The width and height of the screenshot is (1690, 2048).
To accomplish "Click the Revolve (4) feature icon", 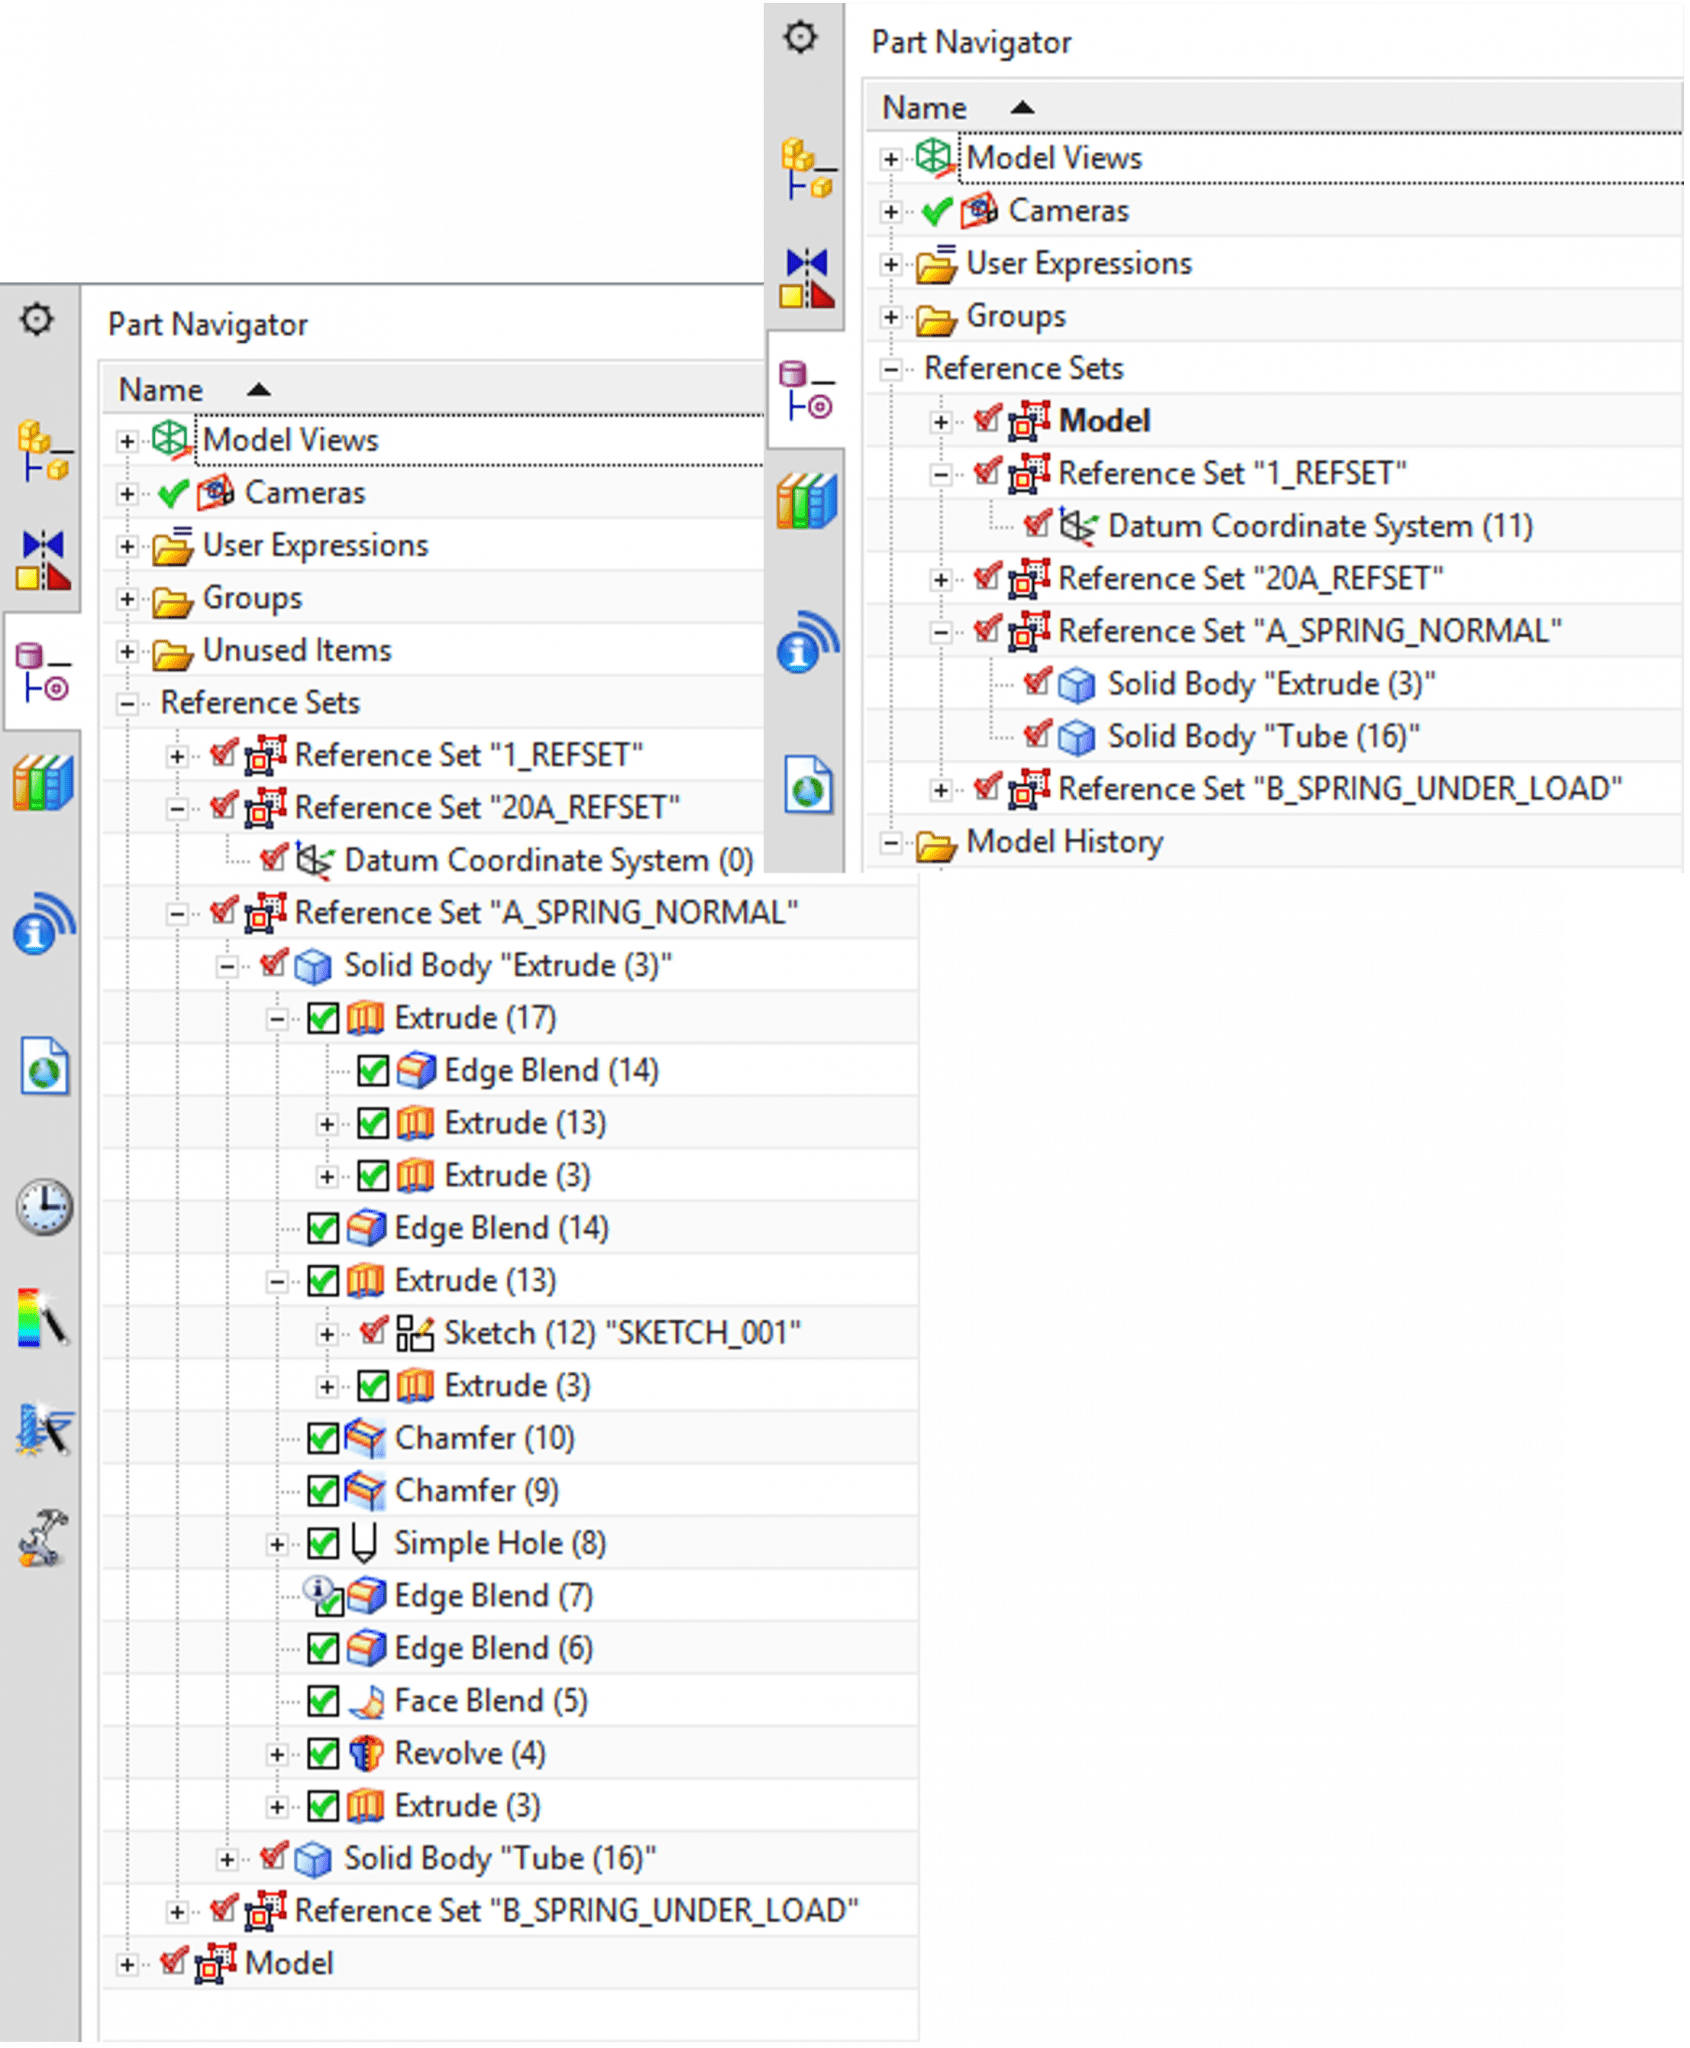I will tap(366, 1753).
